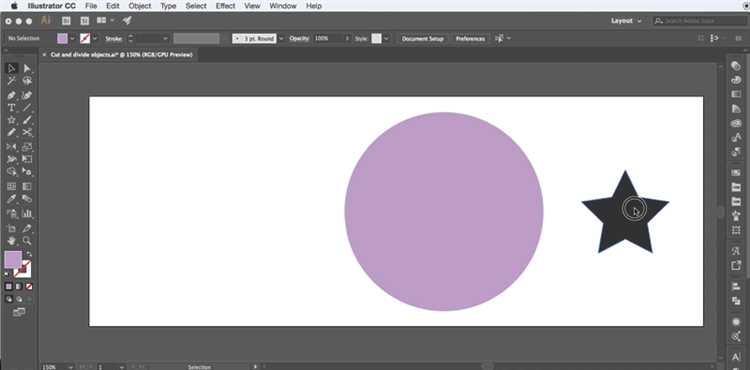
Task: Select the Zoom magnifier tool
Action: click(x=27, y=241)
